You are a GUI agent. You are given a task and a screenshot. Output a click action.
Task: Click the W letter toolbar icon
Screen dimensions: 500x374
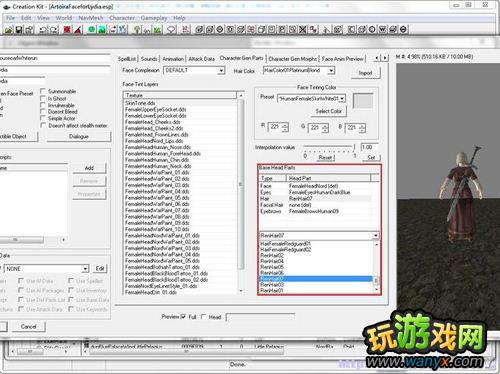[383, 30]
